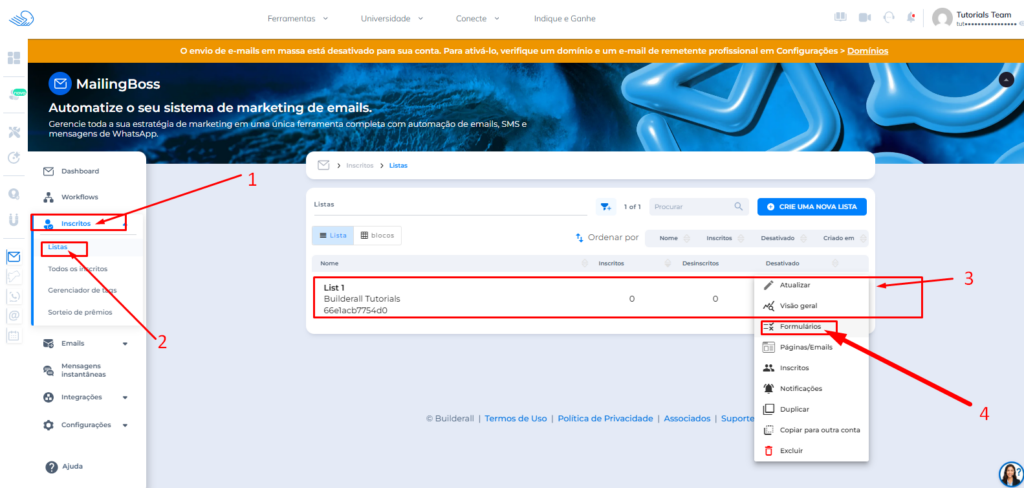The width and height of the screenshot is (1024, 488).
Task: Open the book icon in top bar
Action: tap(840, 18)
